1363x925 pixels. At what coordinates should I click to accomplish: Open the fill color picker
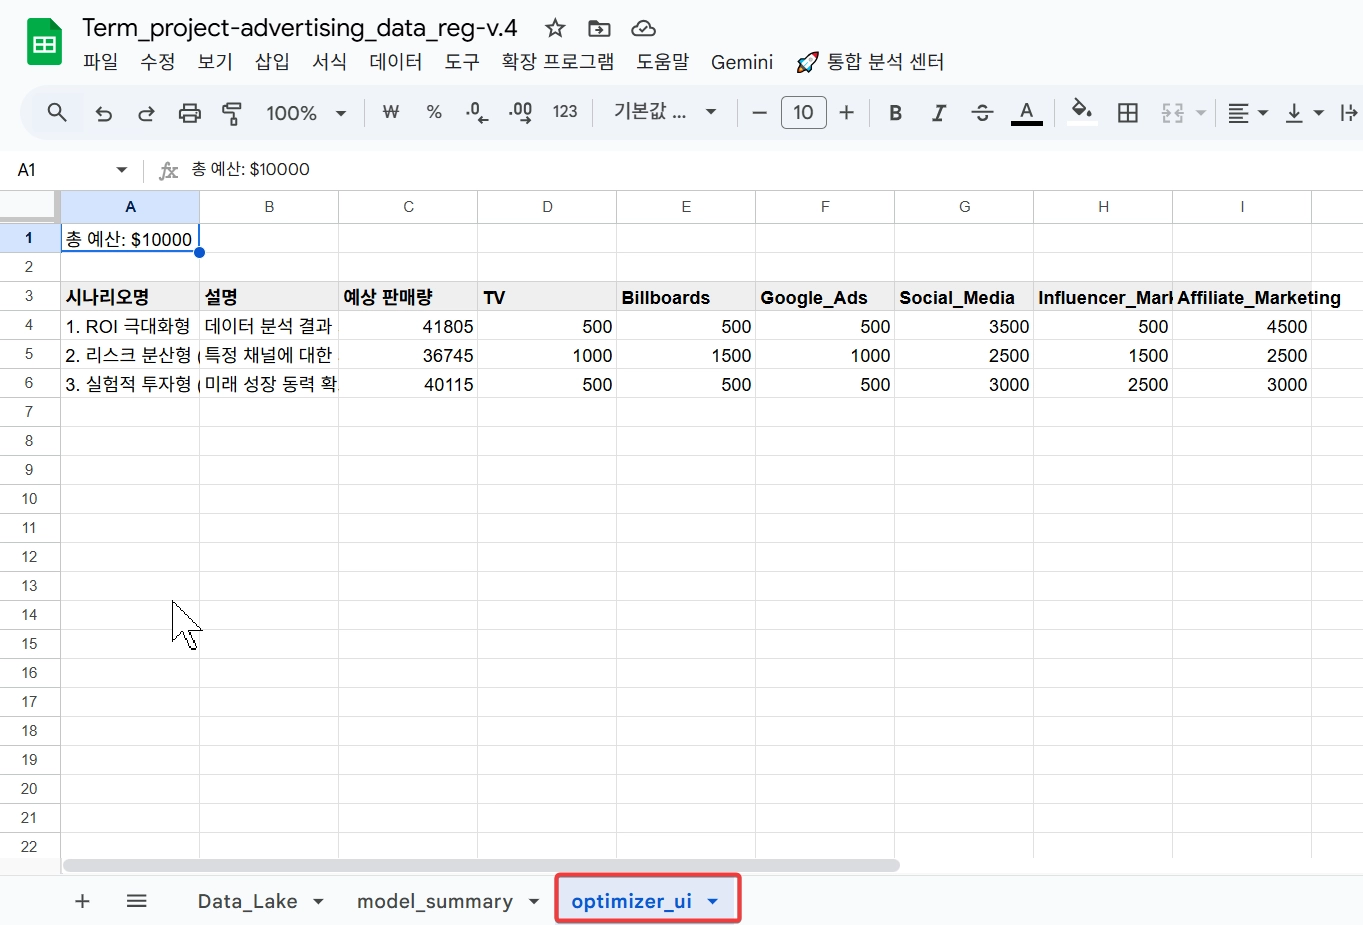point(1081,112)
